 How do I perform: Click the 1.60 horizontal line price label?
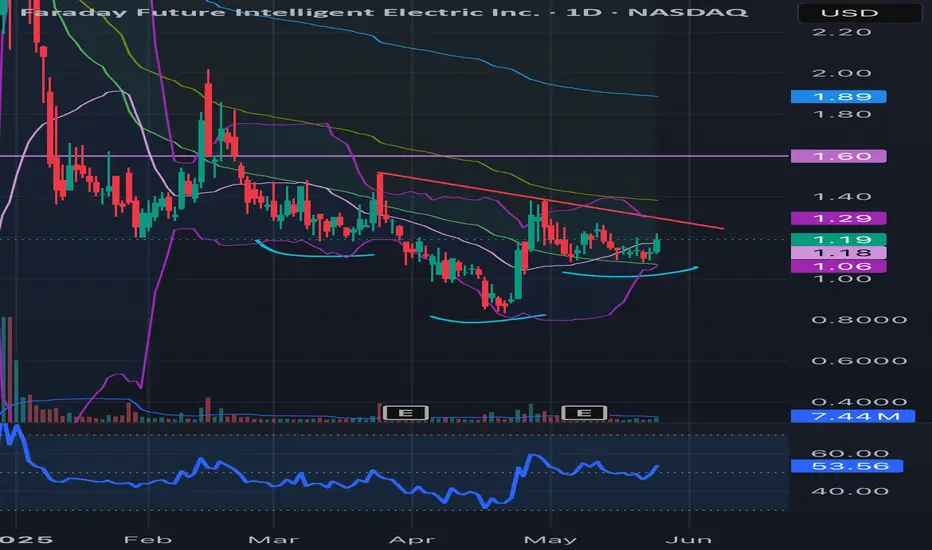point(838,156)
